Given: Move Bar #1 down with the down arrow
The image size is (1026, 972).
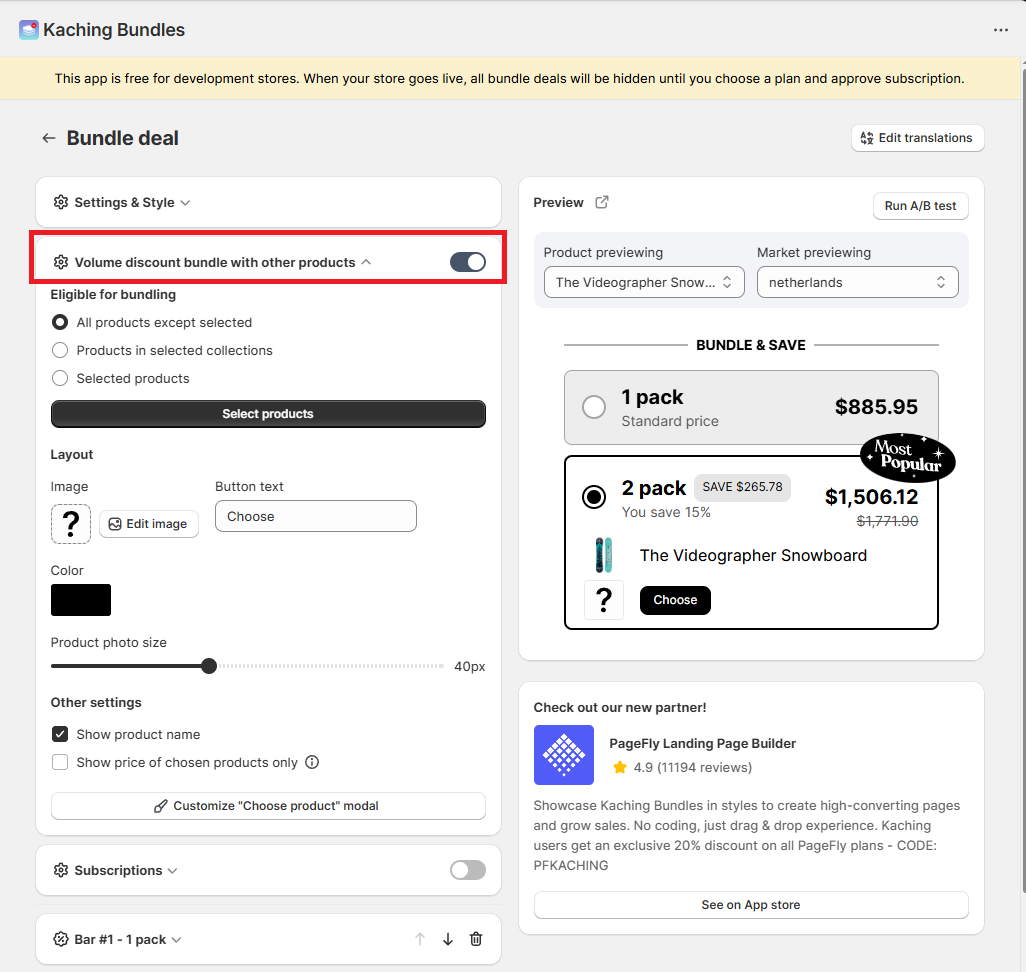Looking at the screenshot, I should click(448, 939).
